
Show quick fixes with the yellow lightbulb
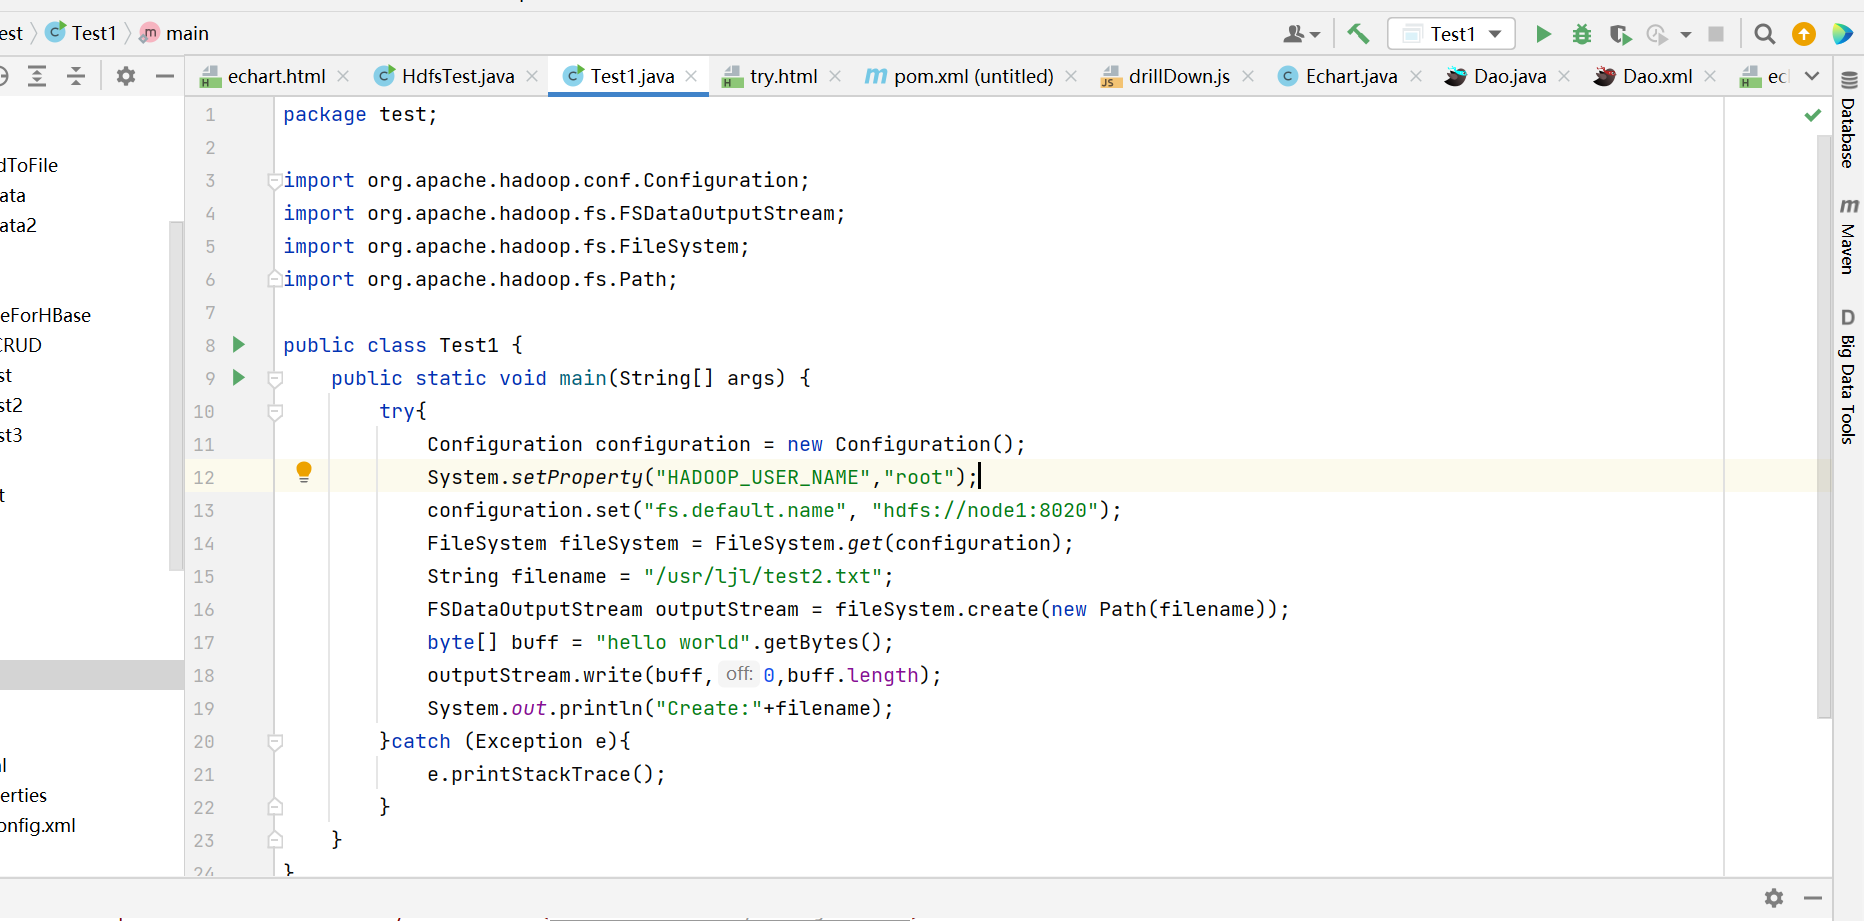pos(304,472)
